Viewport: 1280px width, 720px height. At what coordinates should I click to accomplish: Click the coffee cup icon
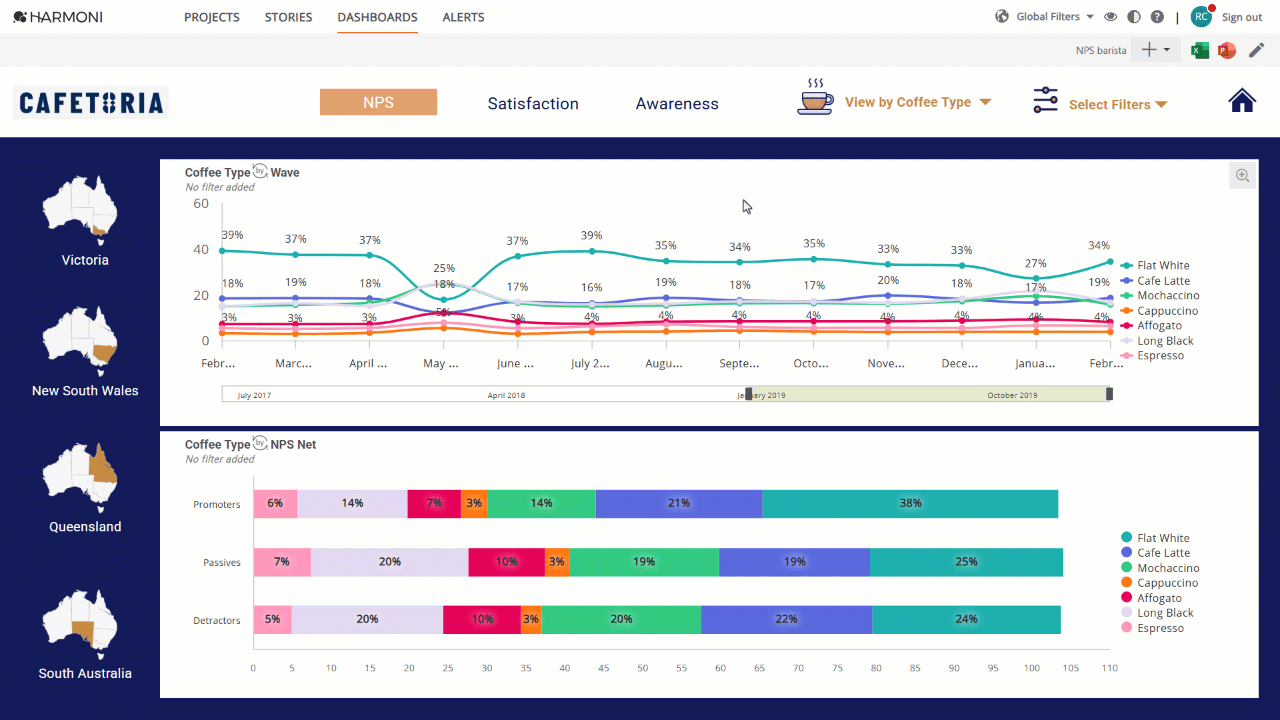click(815, 96)
